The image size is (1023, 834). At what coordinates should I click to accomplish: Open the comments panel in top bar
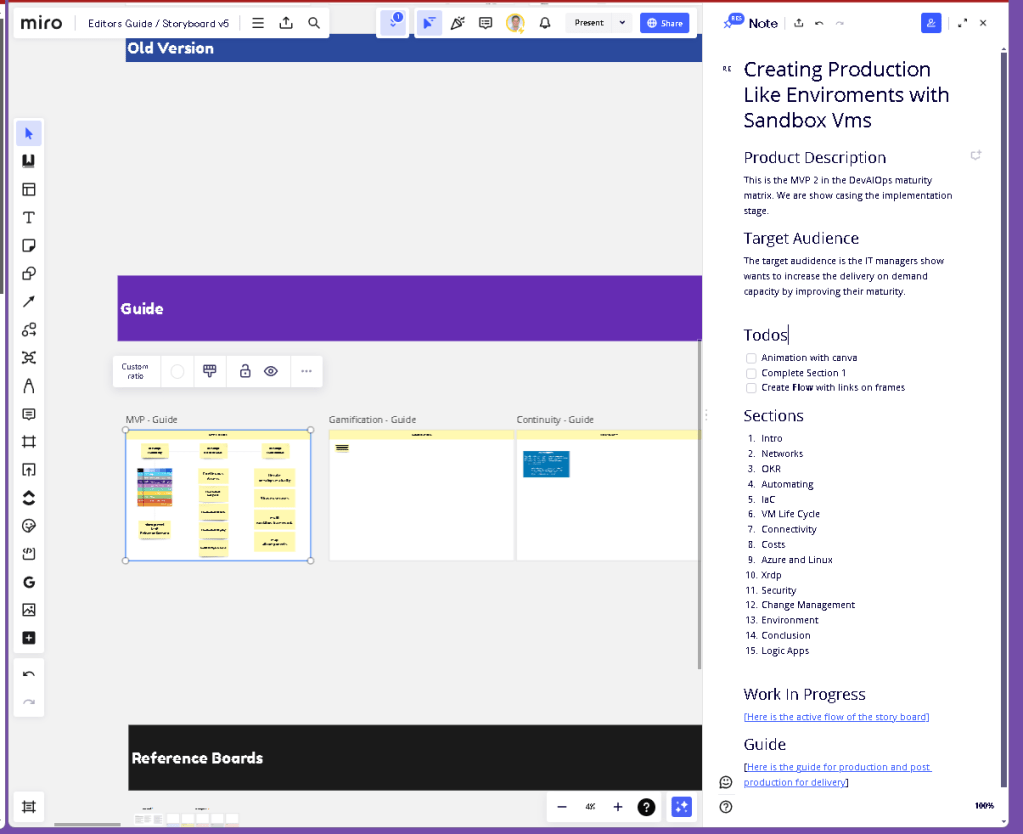pos(485,23)
